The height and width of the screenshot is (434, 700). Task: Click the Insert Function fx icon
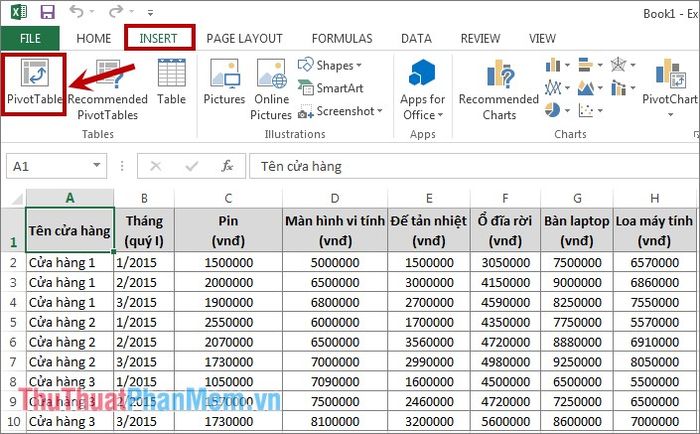(x=227, y=166)
